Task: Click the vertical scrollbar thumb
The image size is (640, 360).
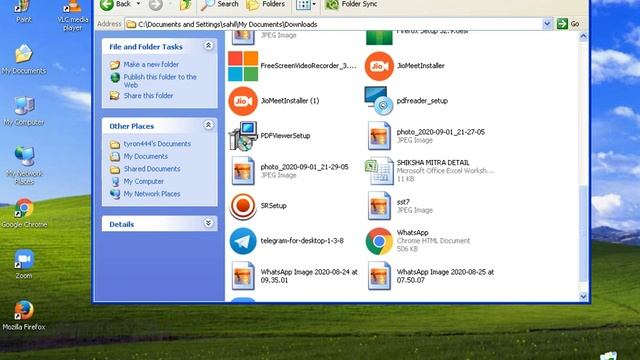Action: click(583, 233)
